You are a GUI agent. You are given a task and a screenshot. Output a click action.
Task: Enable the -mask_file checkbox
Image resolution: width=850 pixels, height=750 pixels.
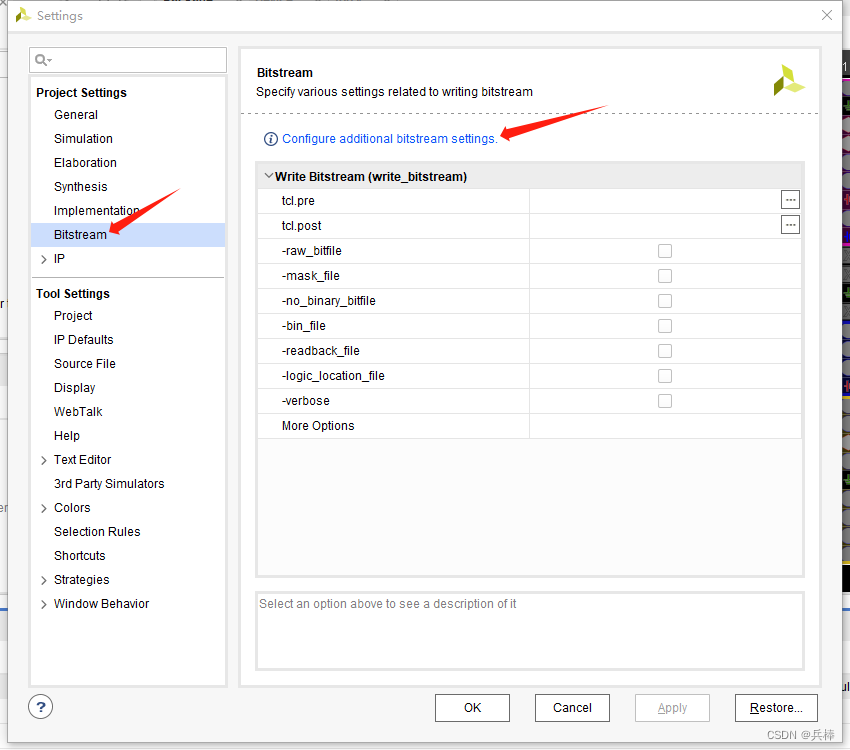(665, 276)
